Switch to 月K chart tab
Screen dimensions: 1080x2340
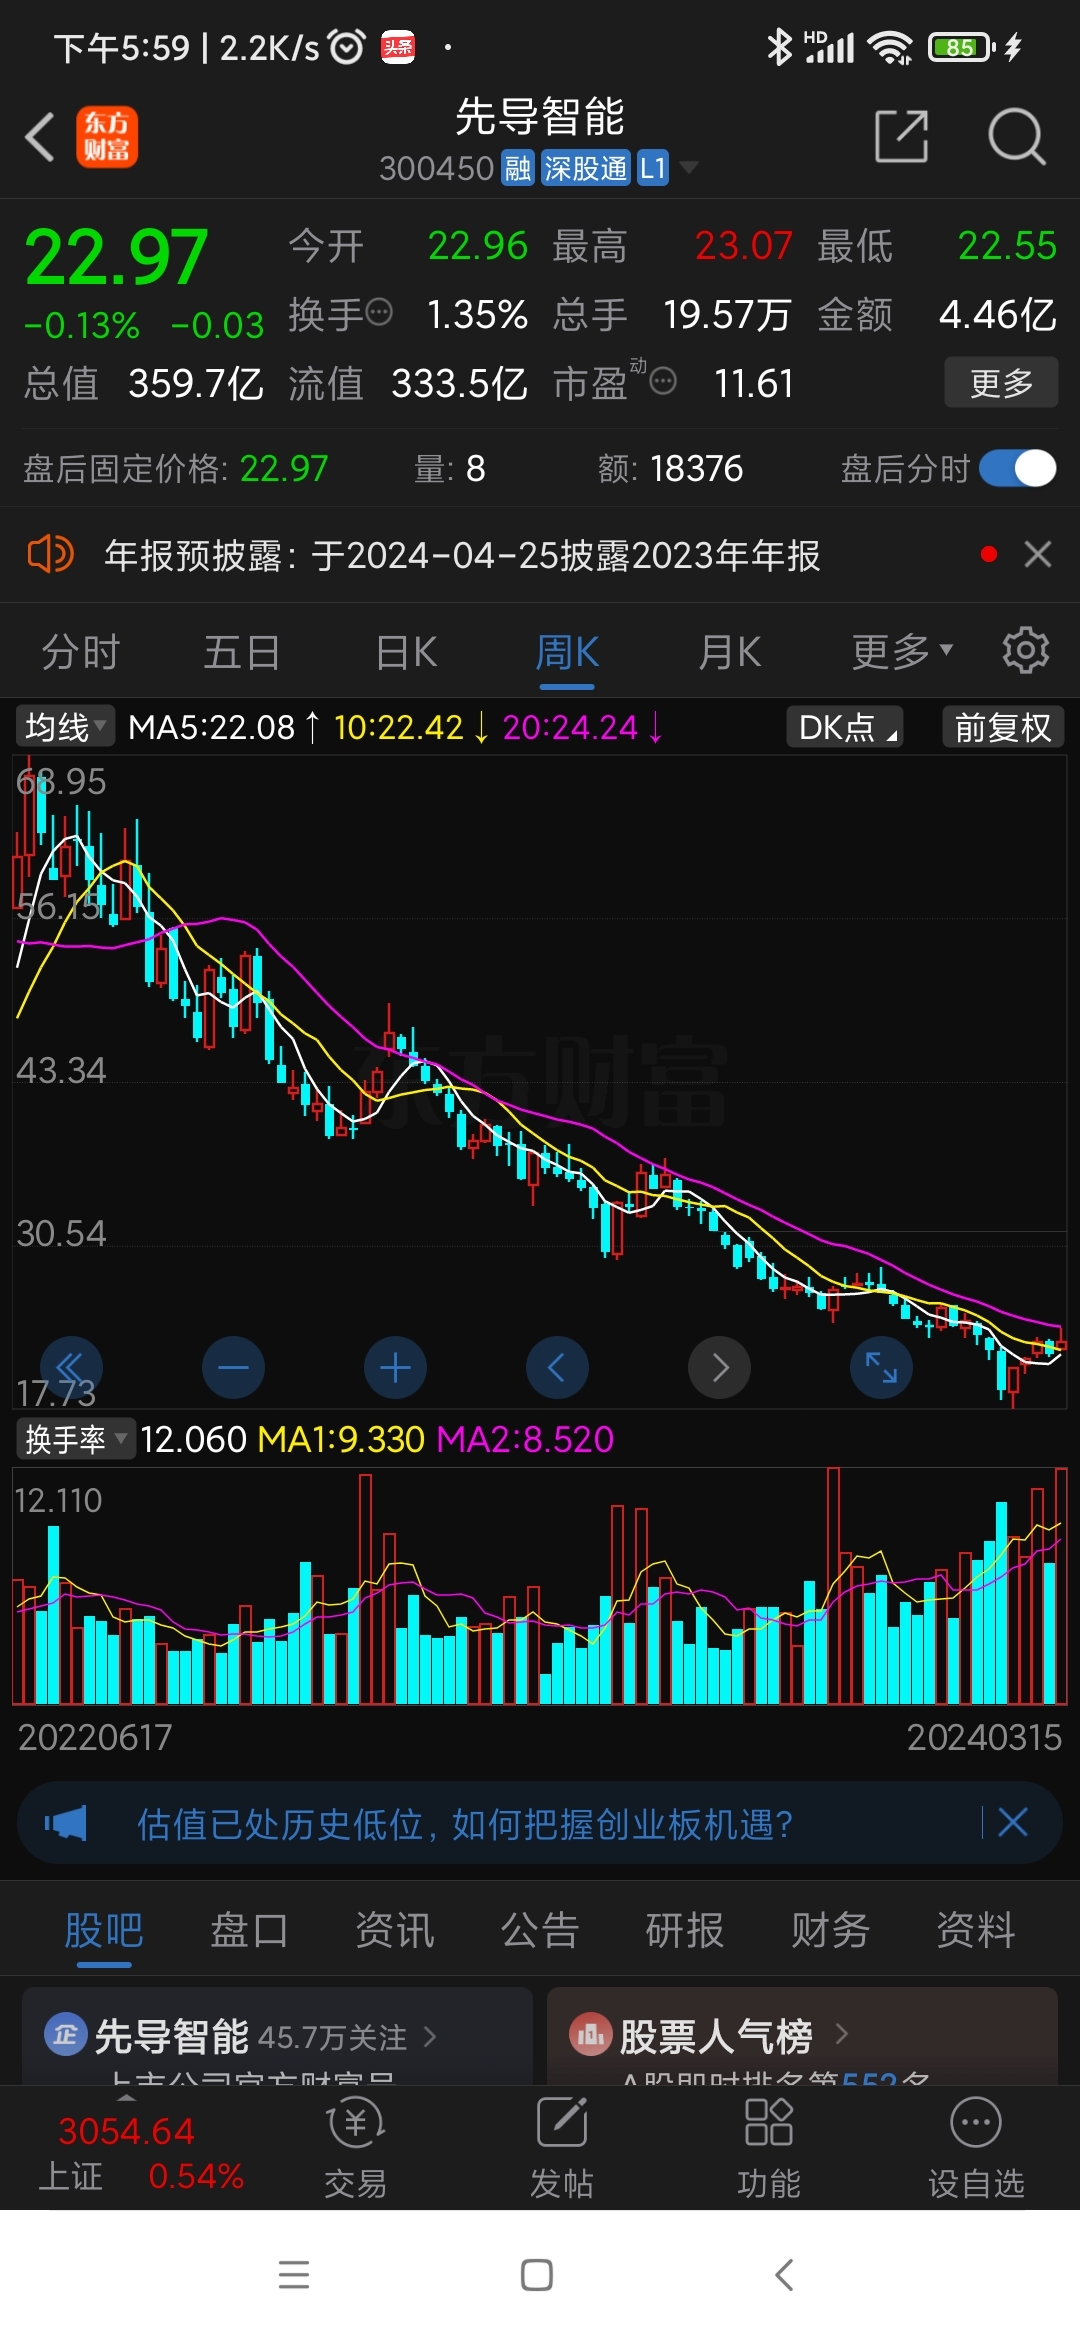[730, 652]
